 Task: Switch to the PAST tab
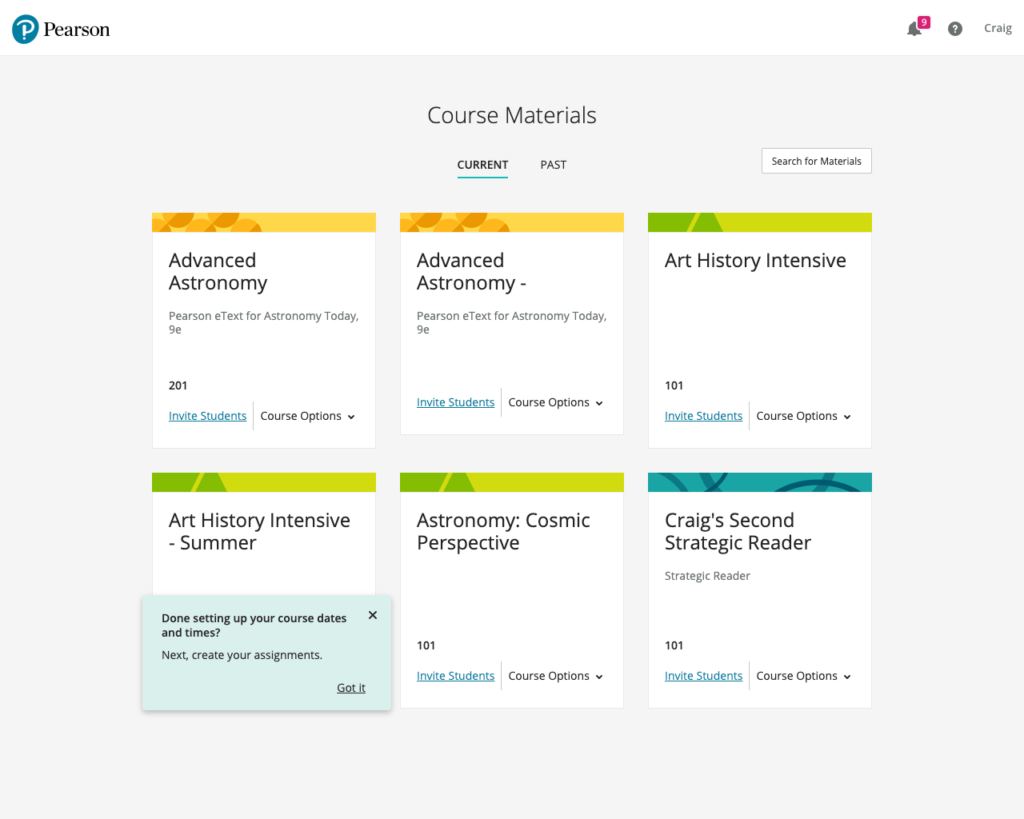pos(553,165)
